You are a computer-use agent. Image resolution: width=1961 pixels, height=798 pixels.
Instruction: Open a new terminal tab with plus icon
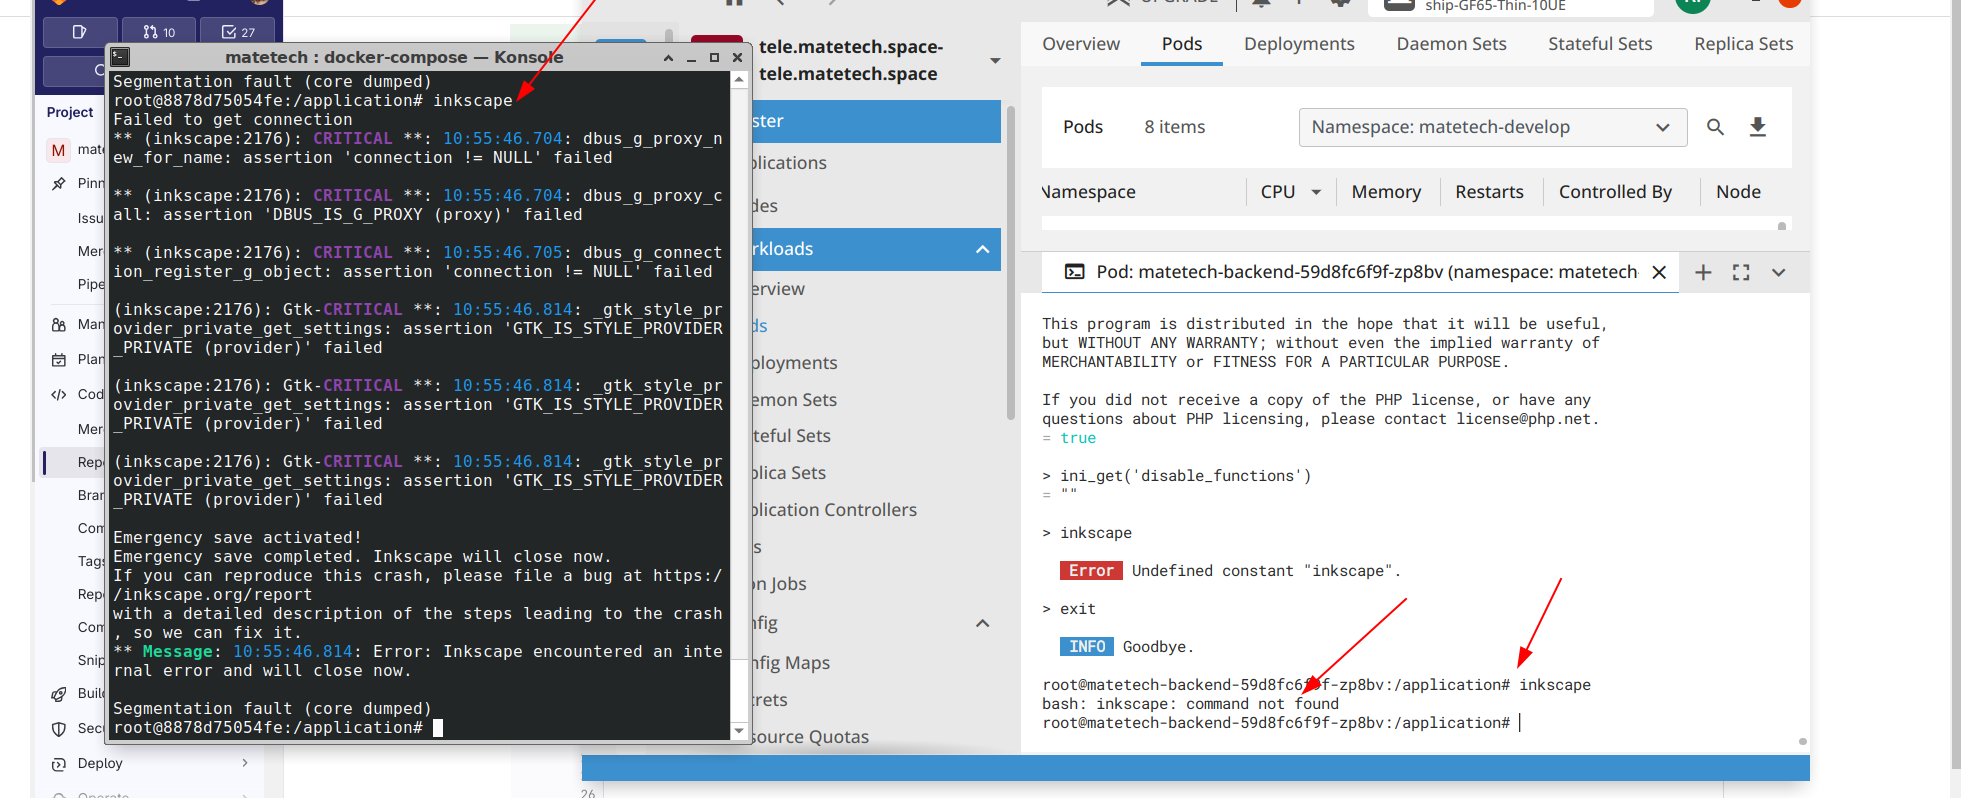click(x=1703, y=273)
